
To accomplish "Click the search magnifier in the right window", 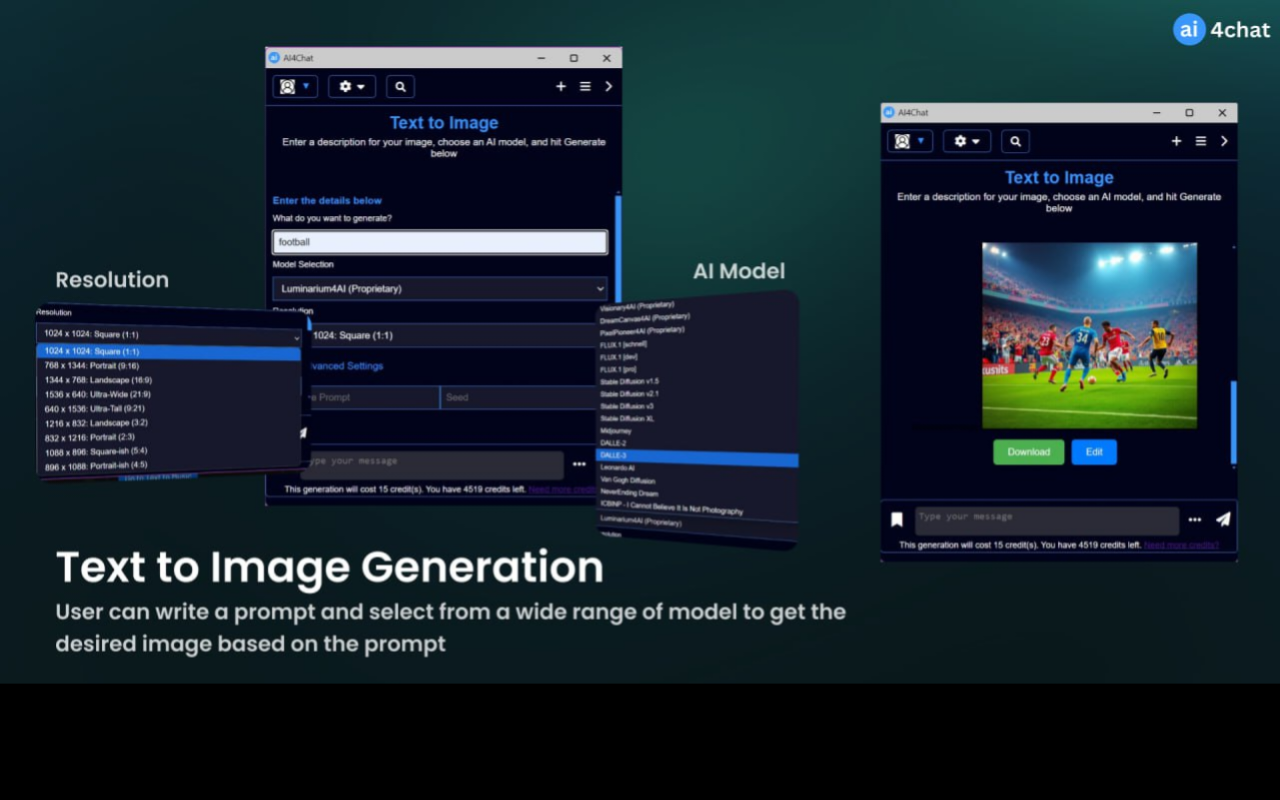I will click(x=1015, y=141).
